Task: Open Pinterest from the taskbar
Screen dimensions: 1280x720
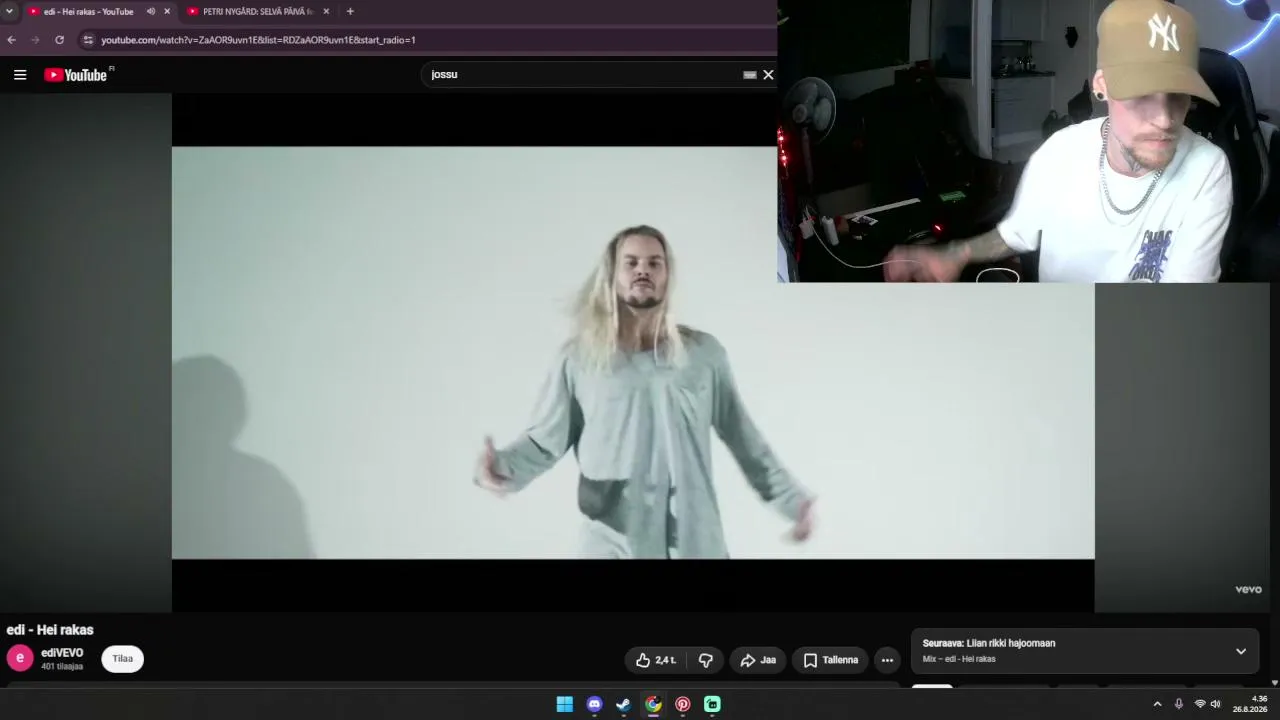Action: 683,704
